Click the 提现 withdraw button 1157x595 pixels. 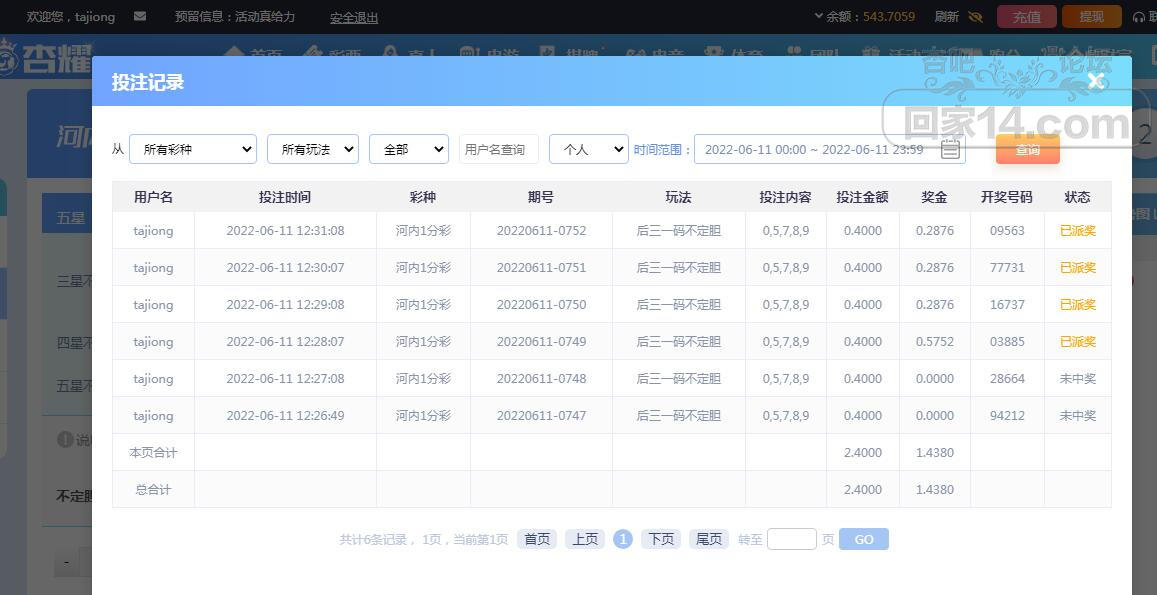pyautogui.click(x=1091, y=17)
